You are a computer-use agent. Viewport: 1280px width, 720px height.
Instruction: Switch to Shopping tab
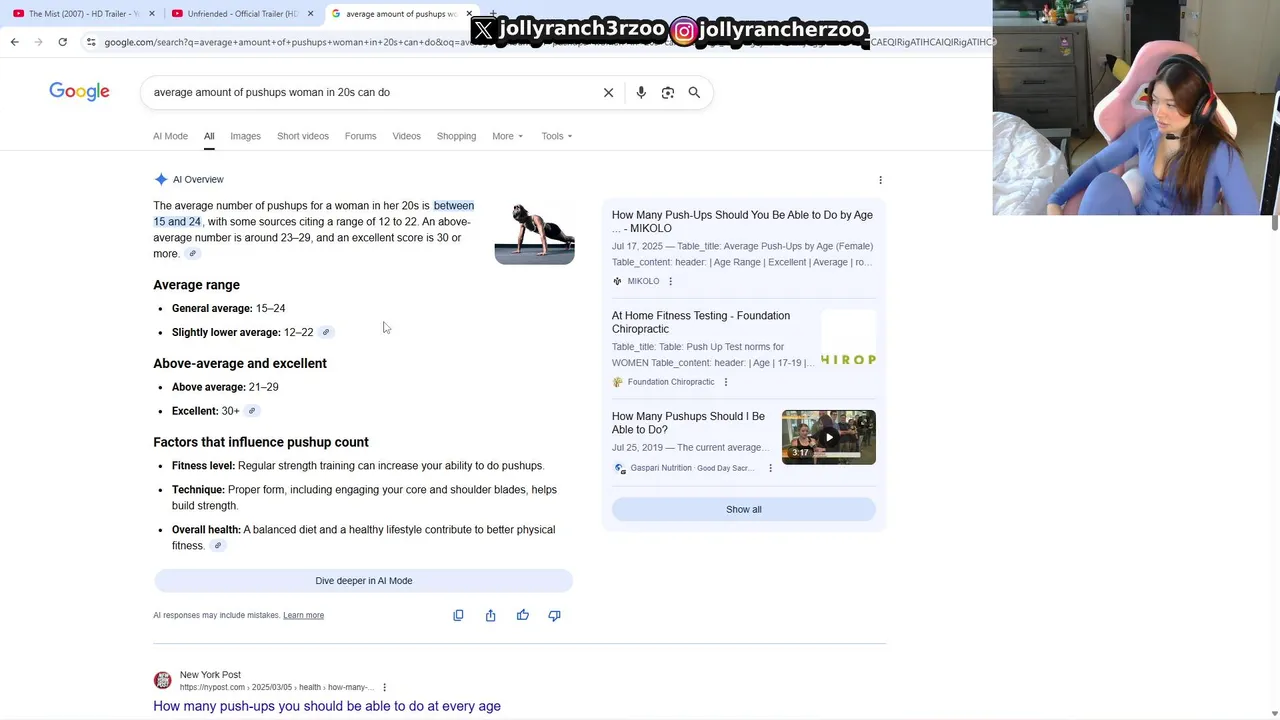coord(456,136)
